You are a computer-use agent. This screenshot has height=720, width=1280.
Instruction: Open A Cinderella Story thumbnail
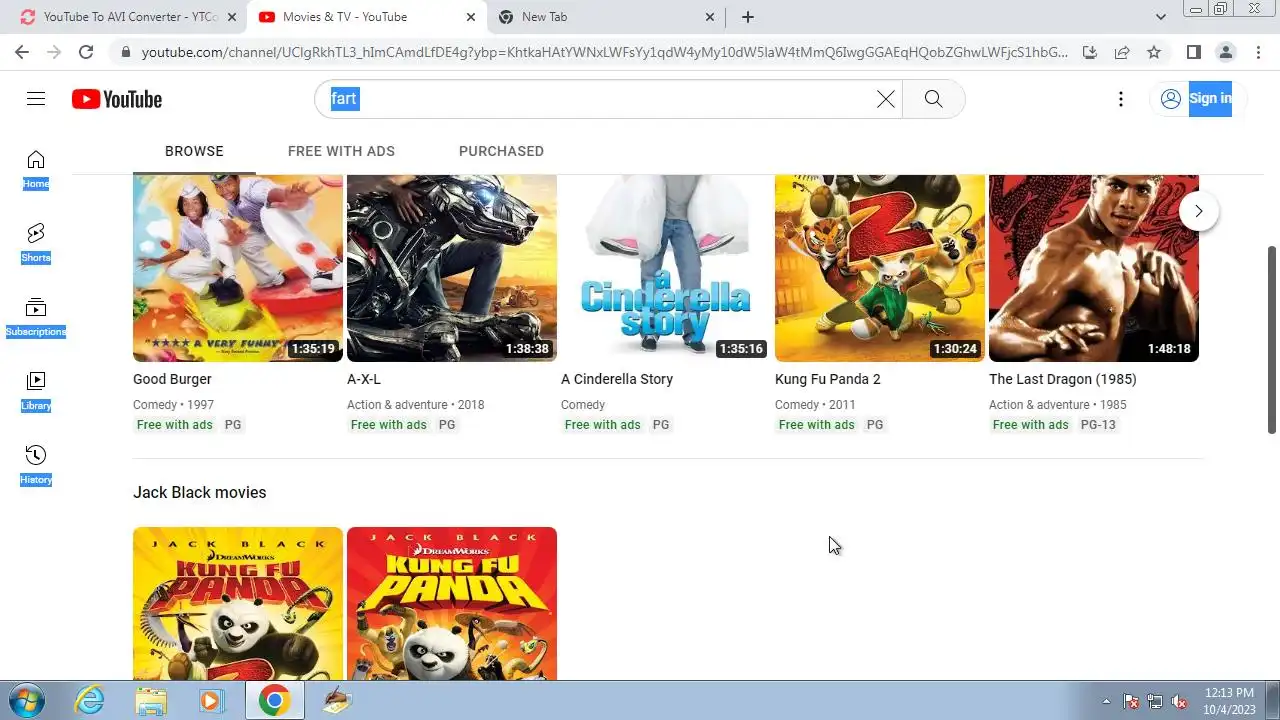[x=666, y=268]
